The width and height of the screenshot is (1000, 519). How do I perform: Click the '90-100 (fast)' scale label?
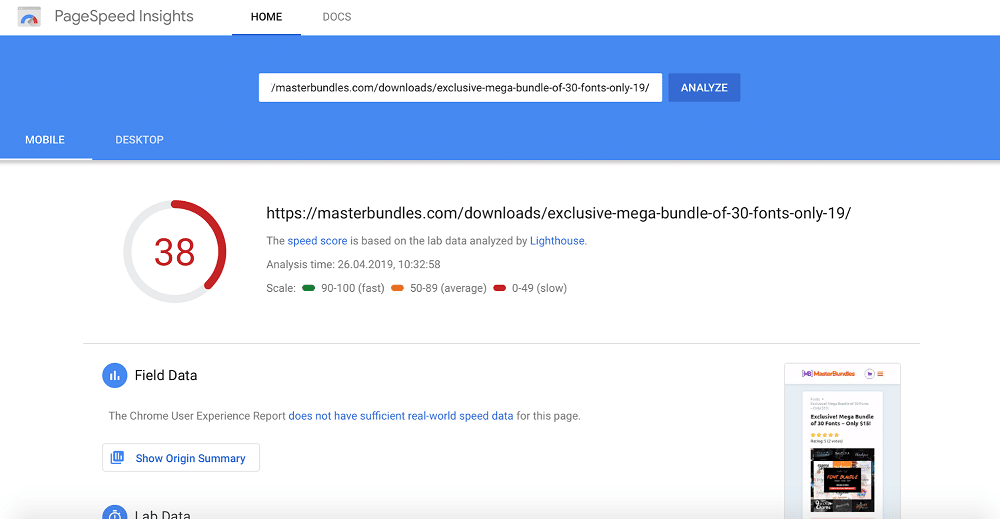click(353, 288)
